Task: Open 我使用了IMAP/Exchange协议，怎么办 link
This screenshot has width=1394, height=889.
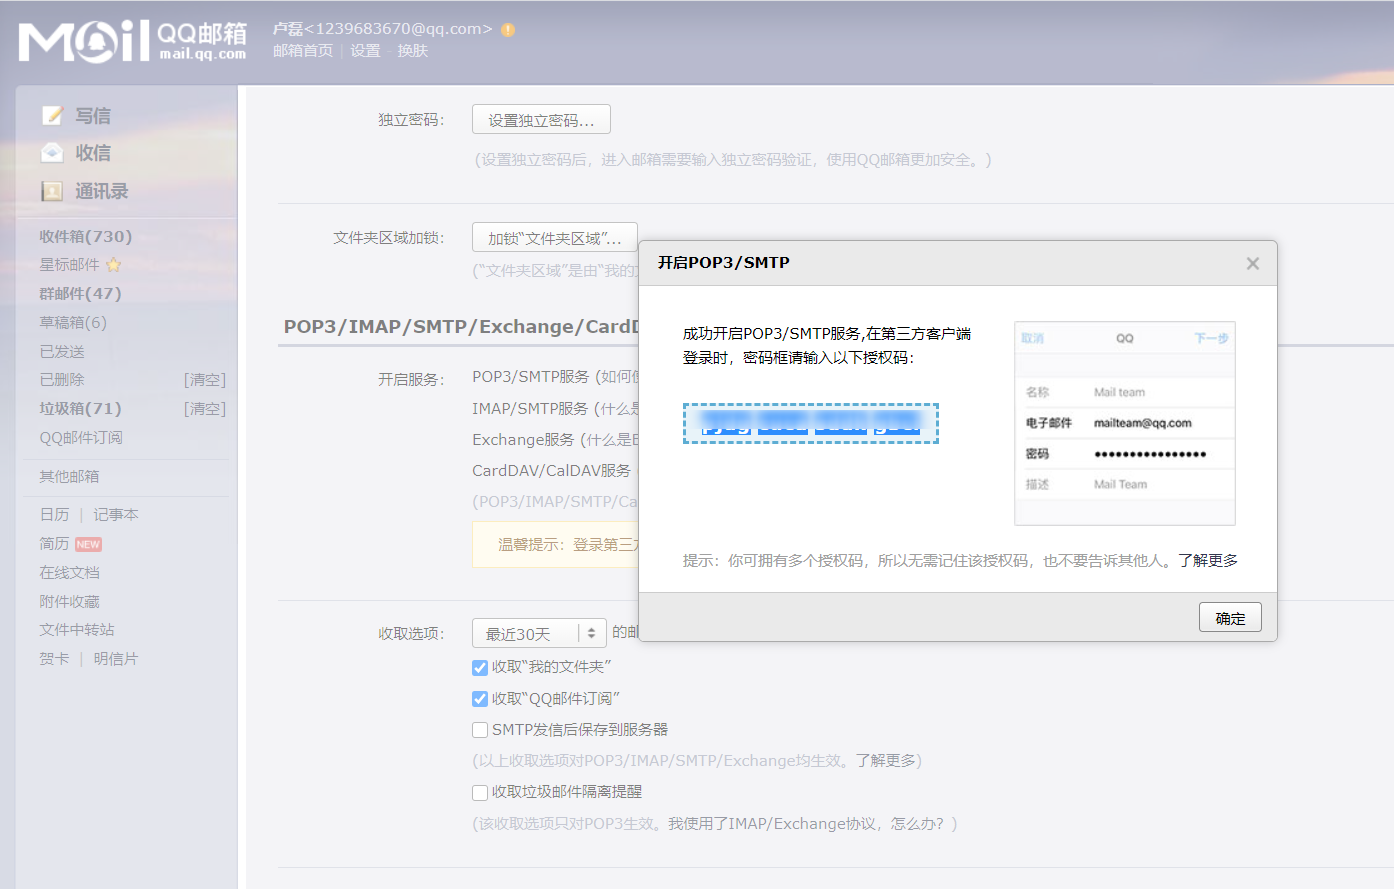Action: click(x=806, y=824)
